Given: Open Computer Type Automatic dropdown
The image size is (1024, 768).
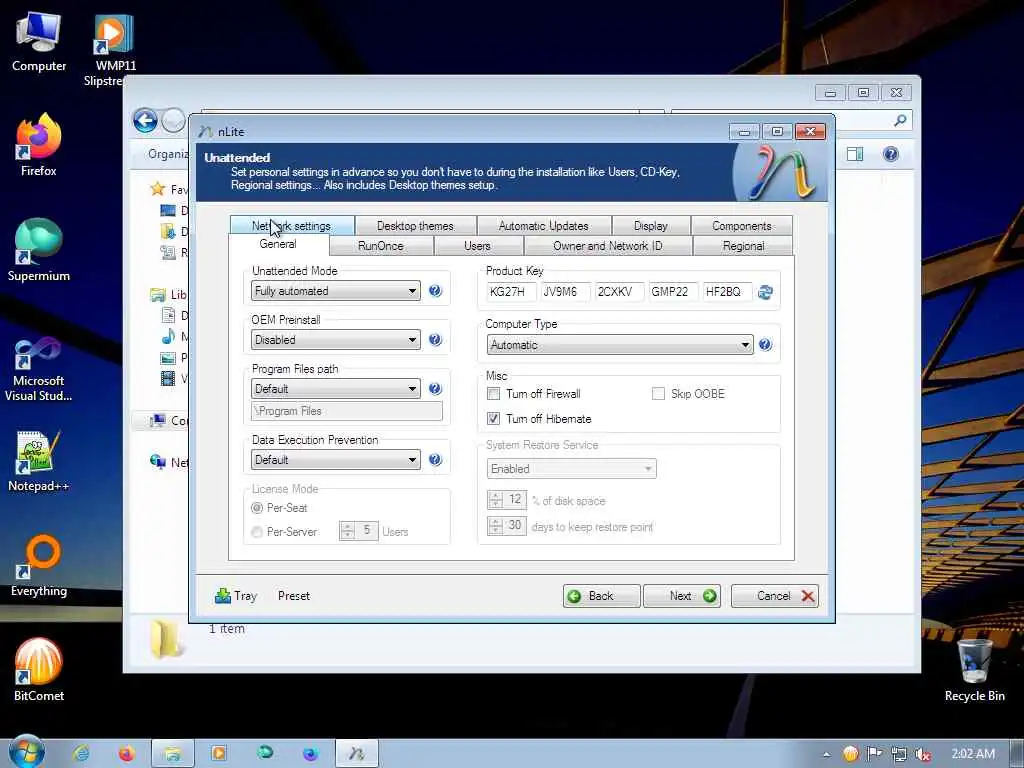Looking at the screenshot, I should 620,344.
